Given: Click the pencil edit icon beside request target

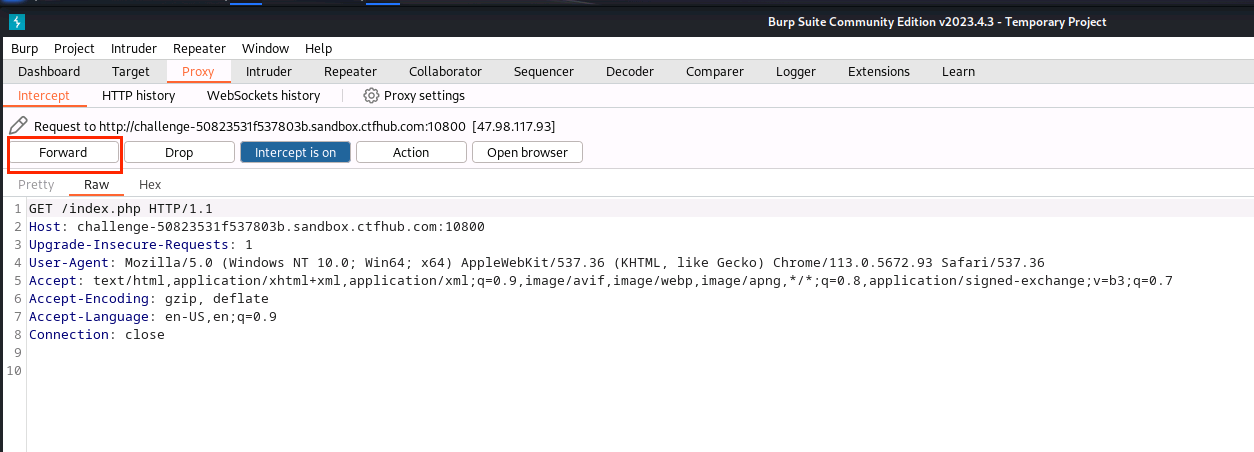Looking at the screenshot, I should pos(18,126).
